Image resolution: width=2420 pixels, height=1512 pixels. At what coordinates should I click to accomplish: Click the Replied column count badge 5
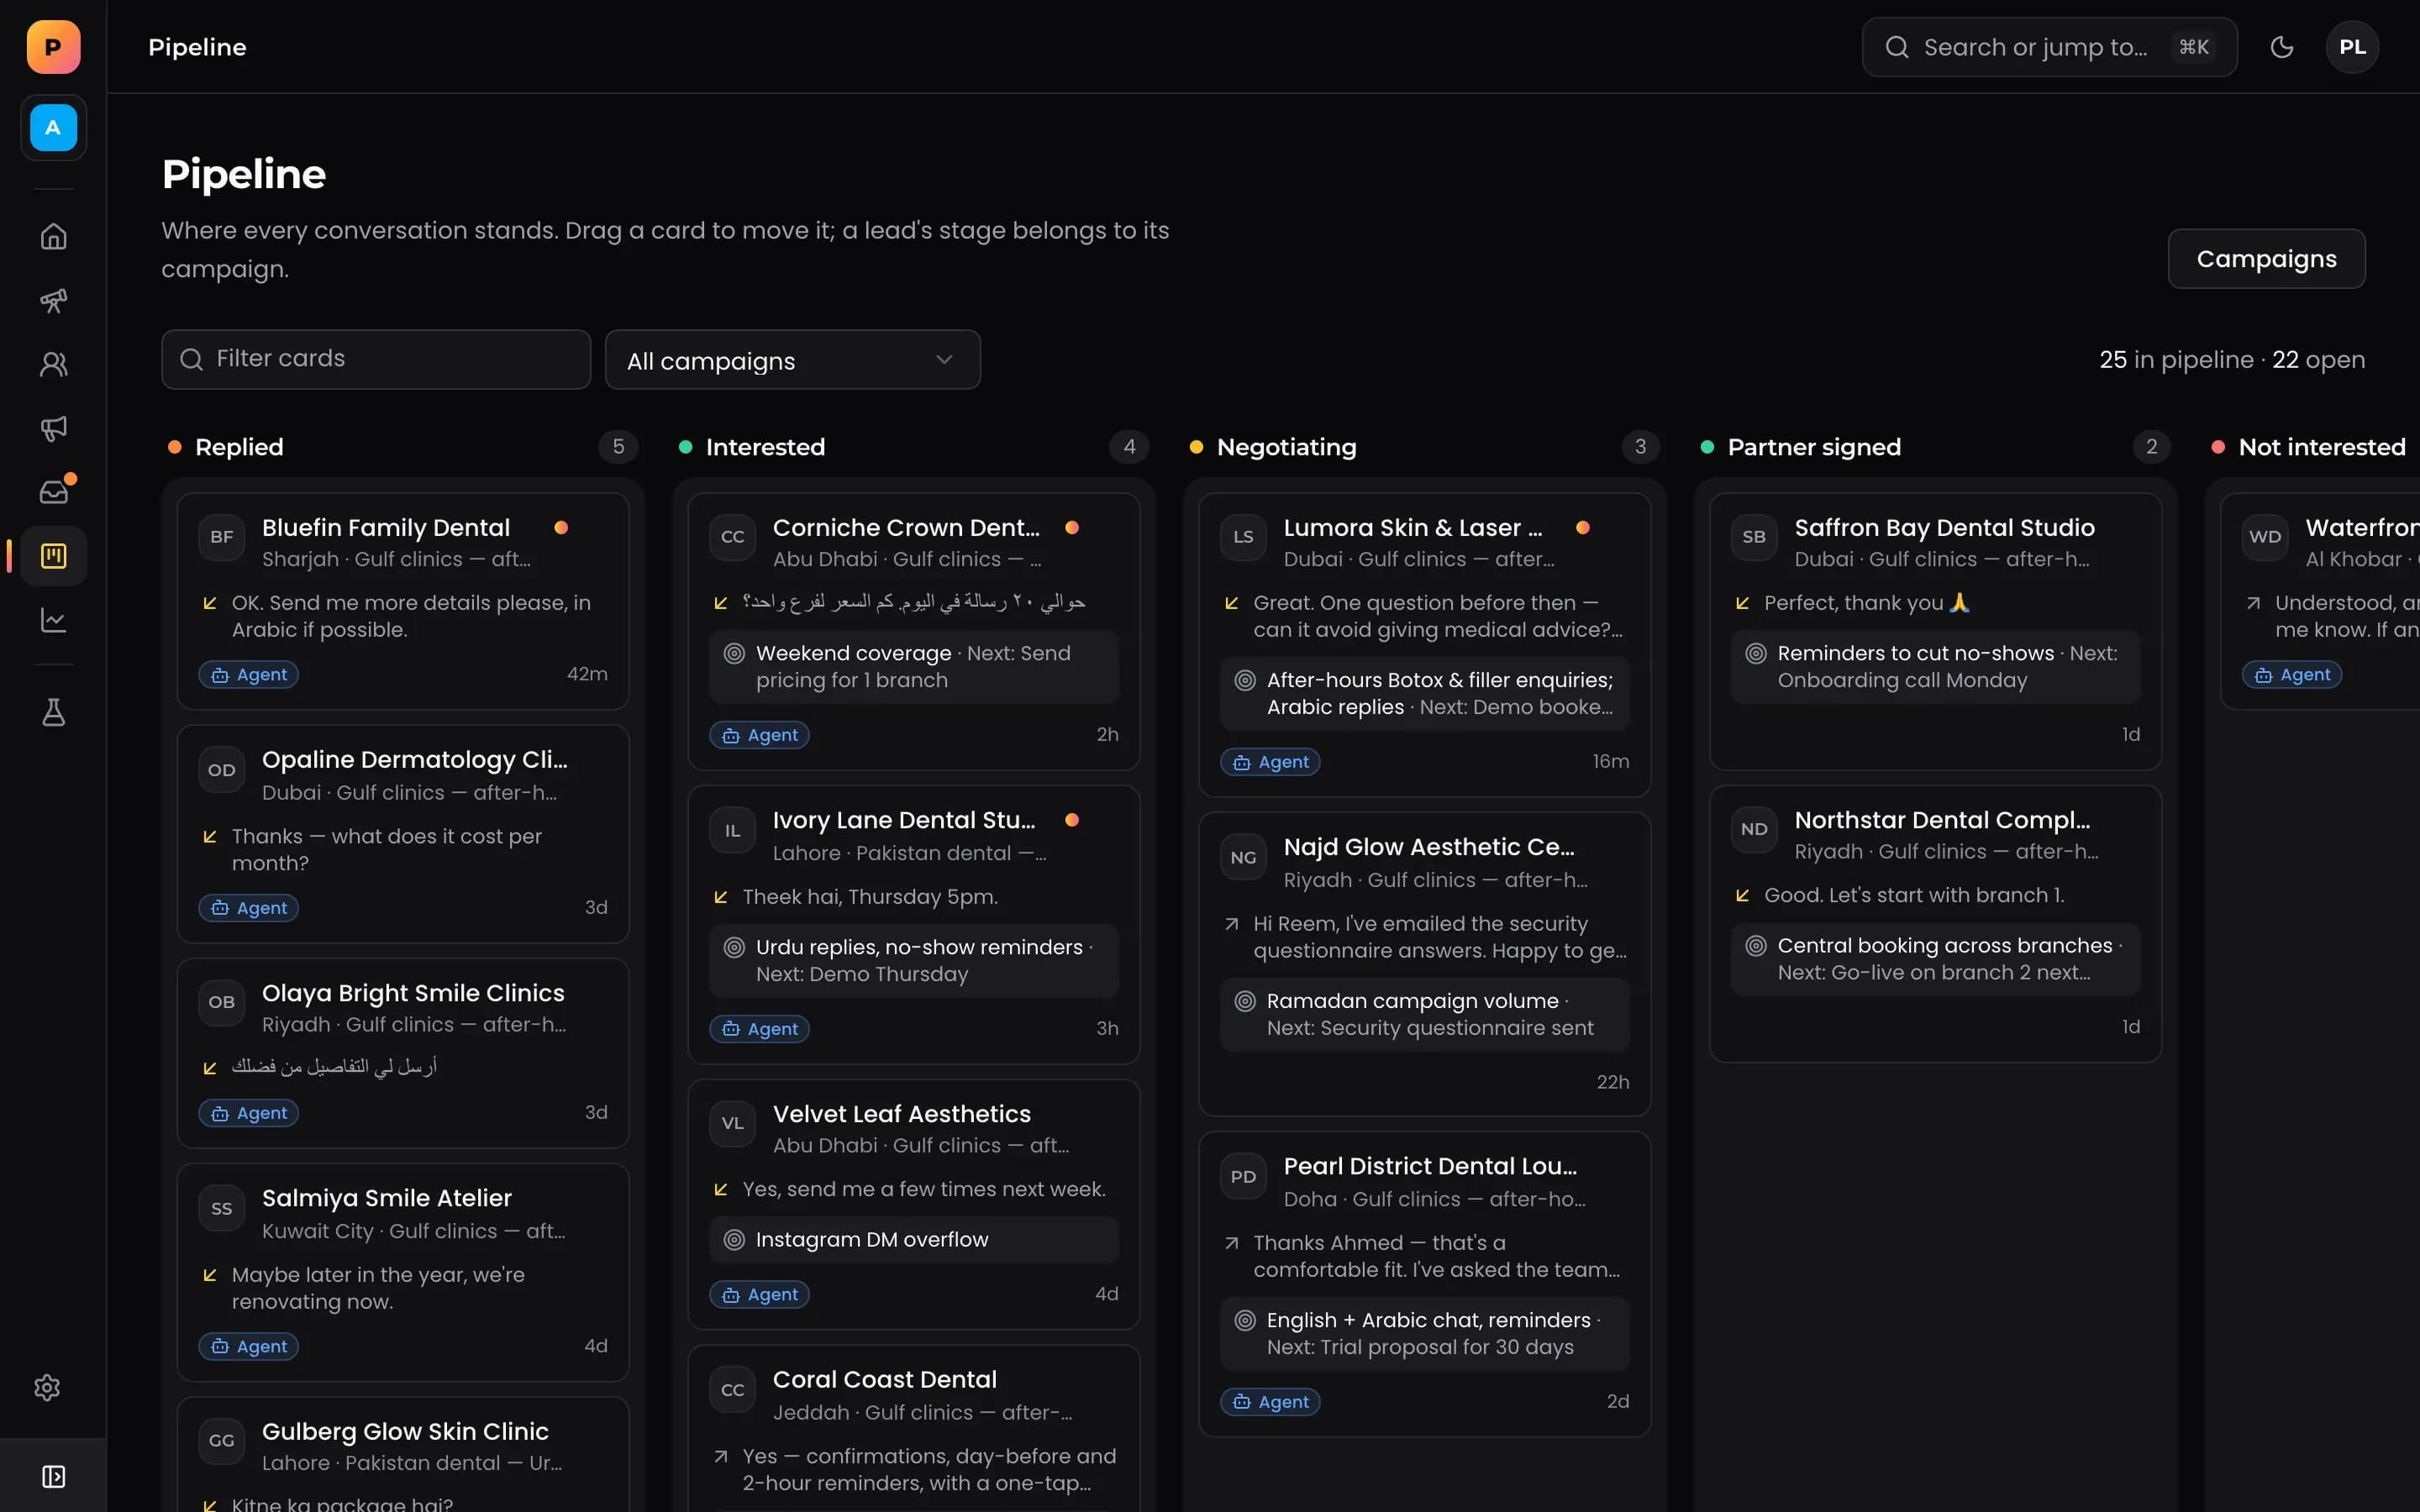[x=618, y=447]
